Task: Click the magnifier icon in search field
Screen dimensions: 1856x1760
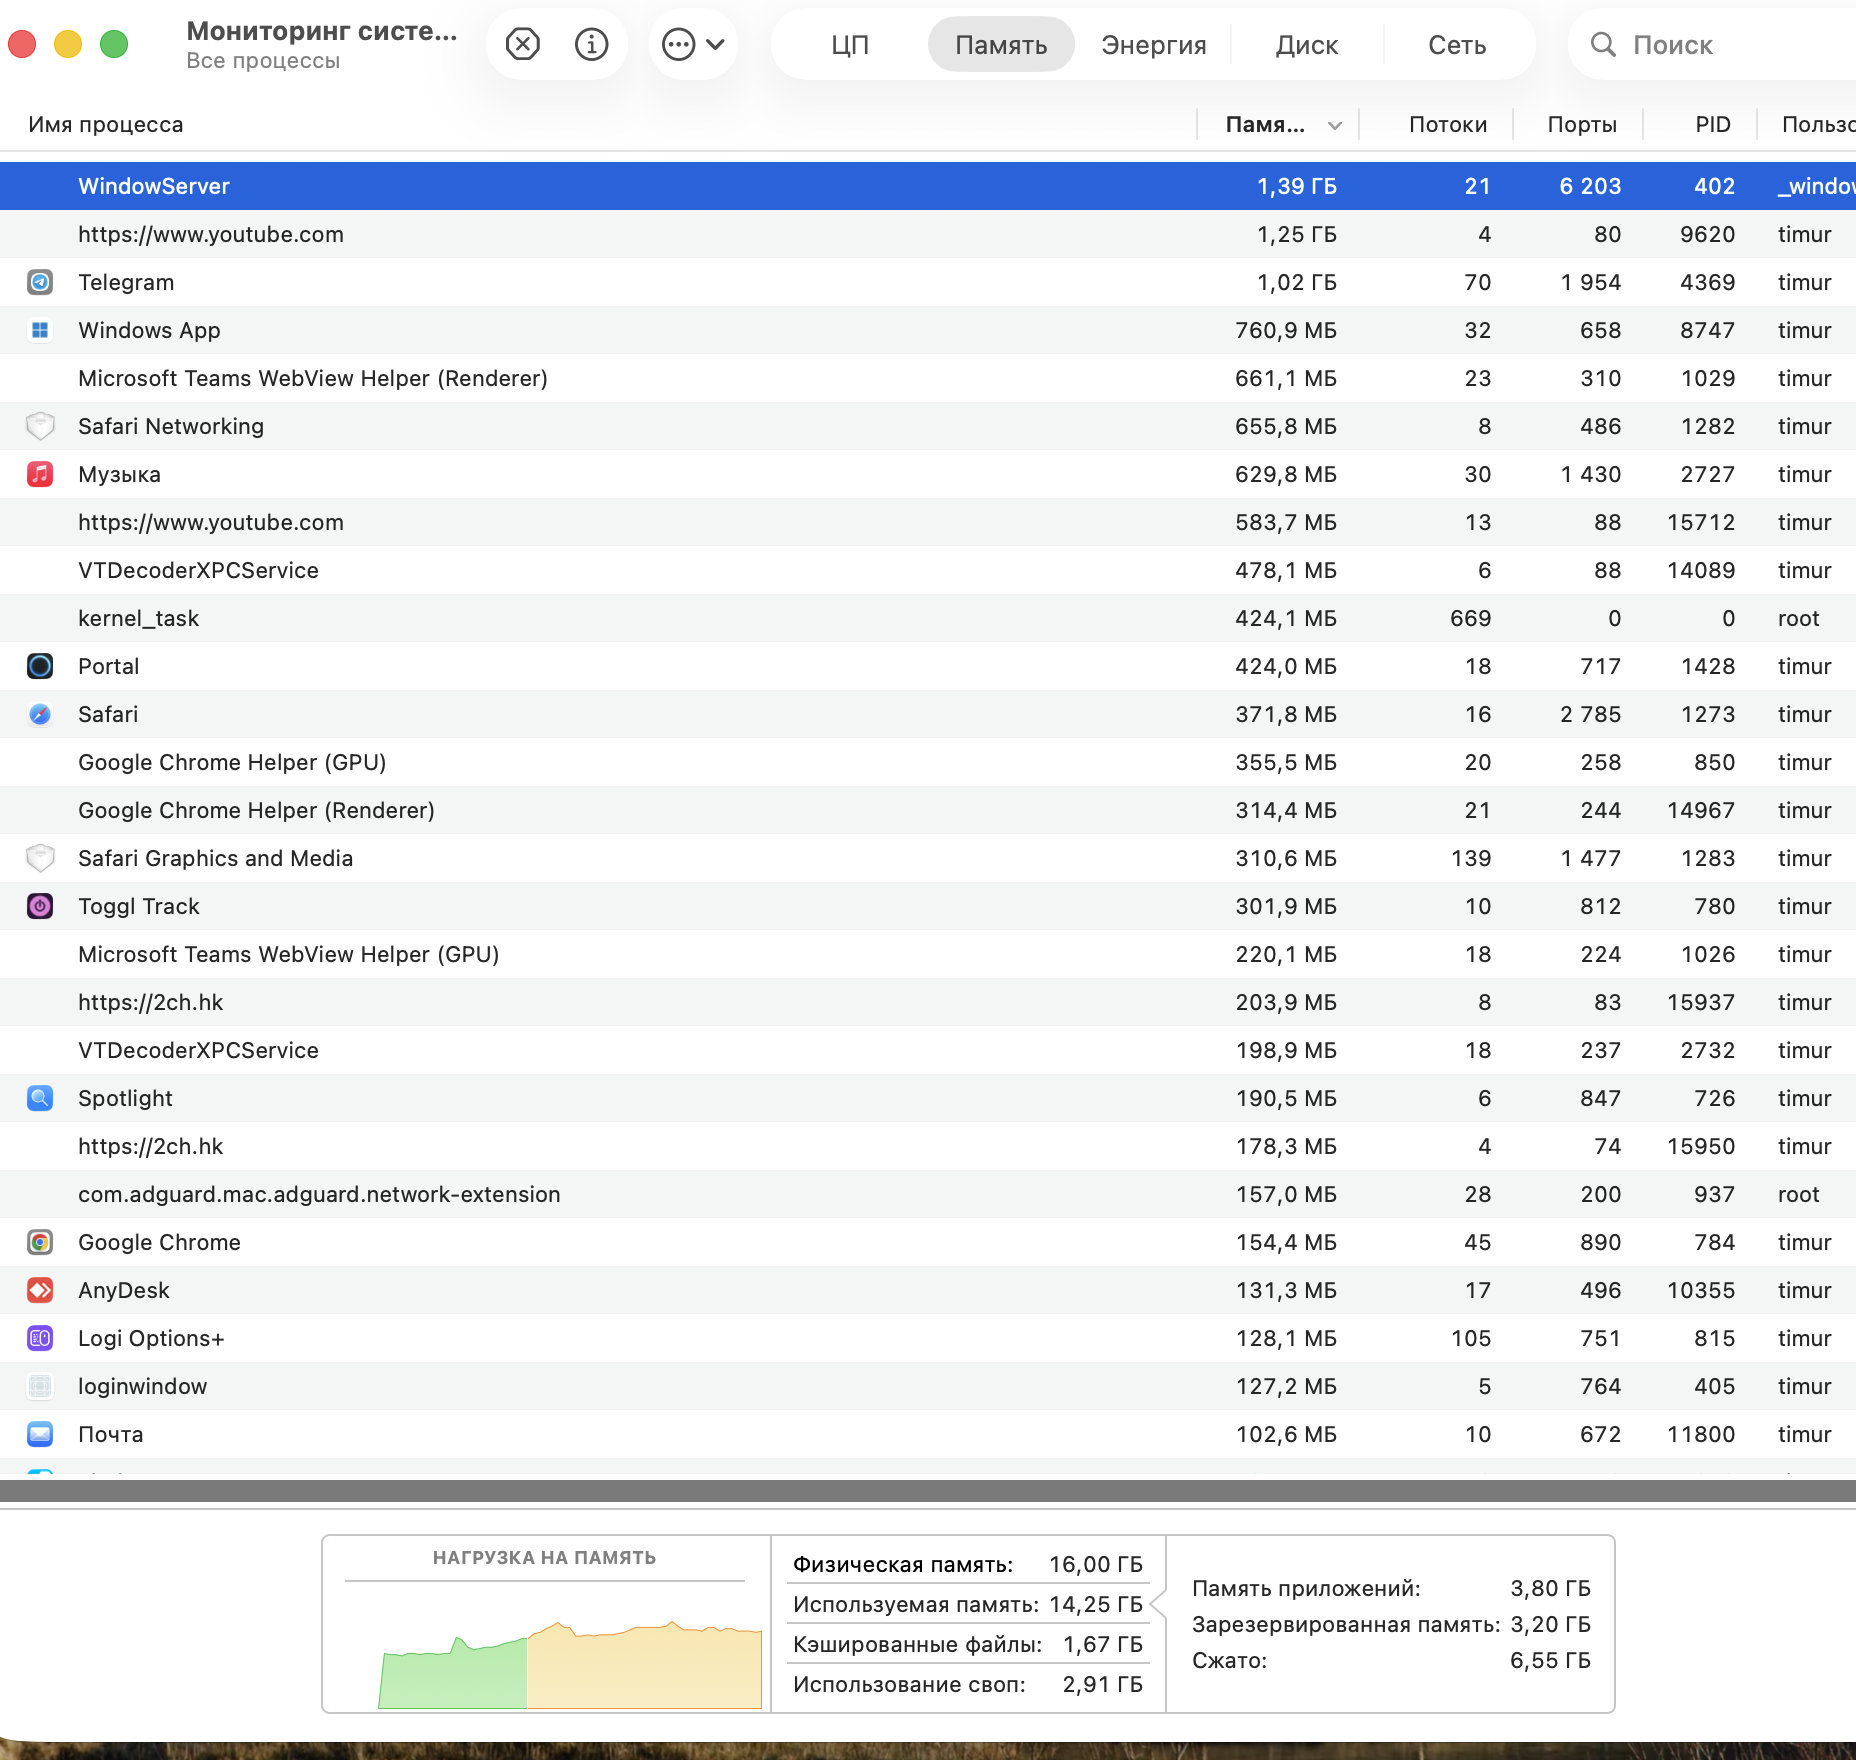Action: click(1603, 45)
